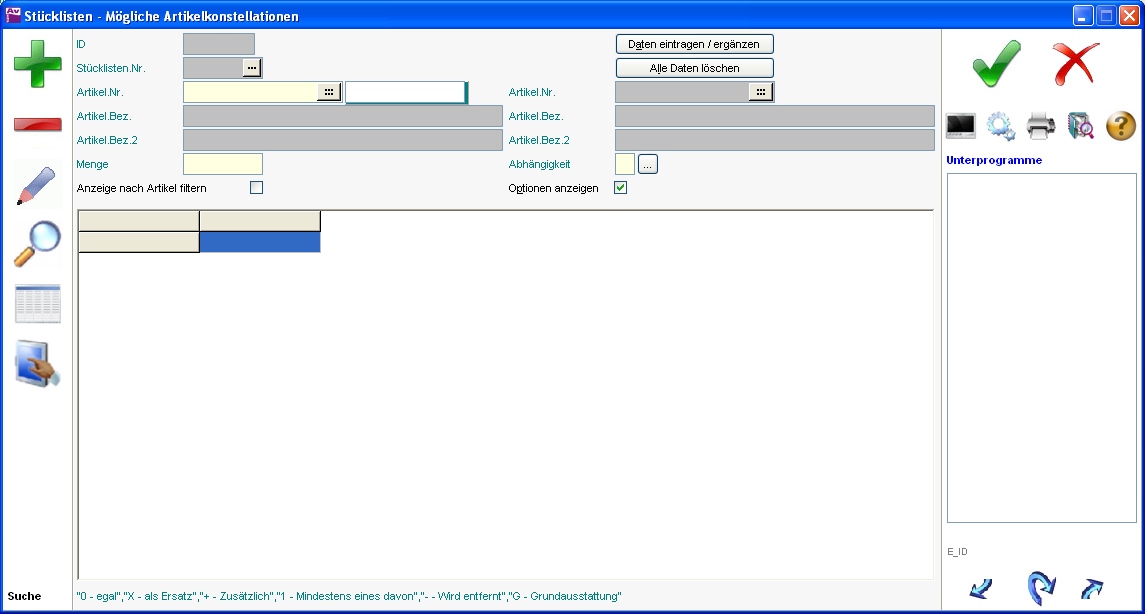Click the green plus add icon
Viewport: 1145px width, 614px height.
point(37,64)
